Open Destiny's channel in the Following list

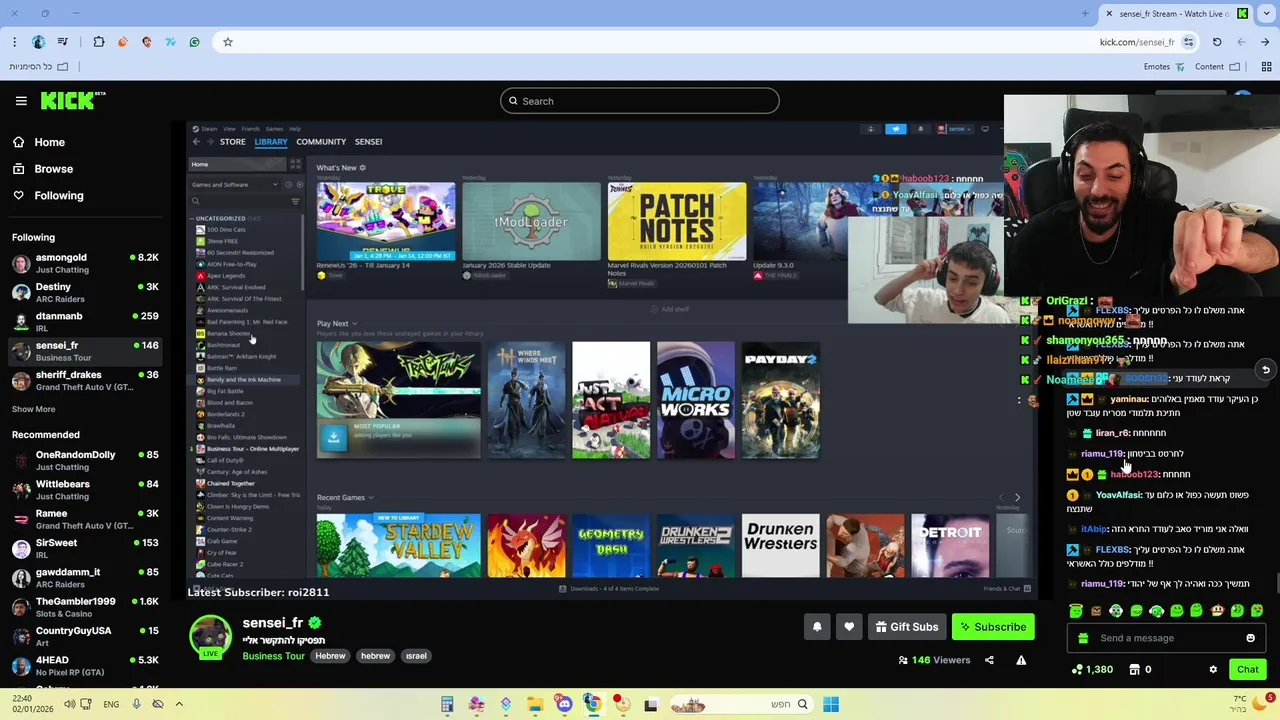pos(84,293)
